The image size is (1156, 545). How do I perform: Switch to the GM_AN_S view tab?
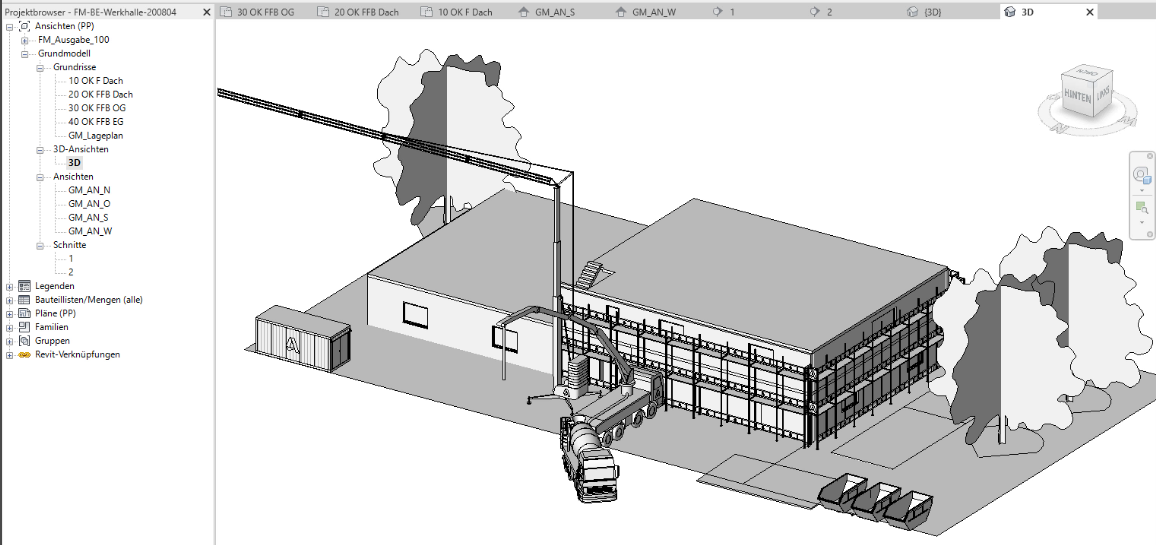pos(554,12)
